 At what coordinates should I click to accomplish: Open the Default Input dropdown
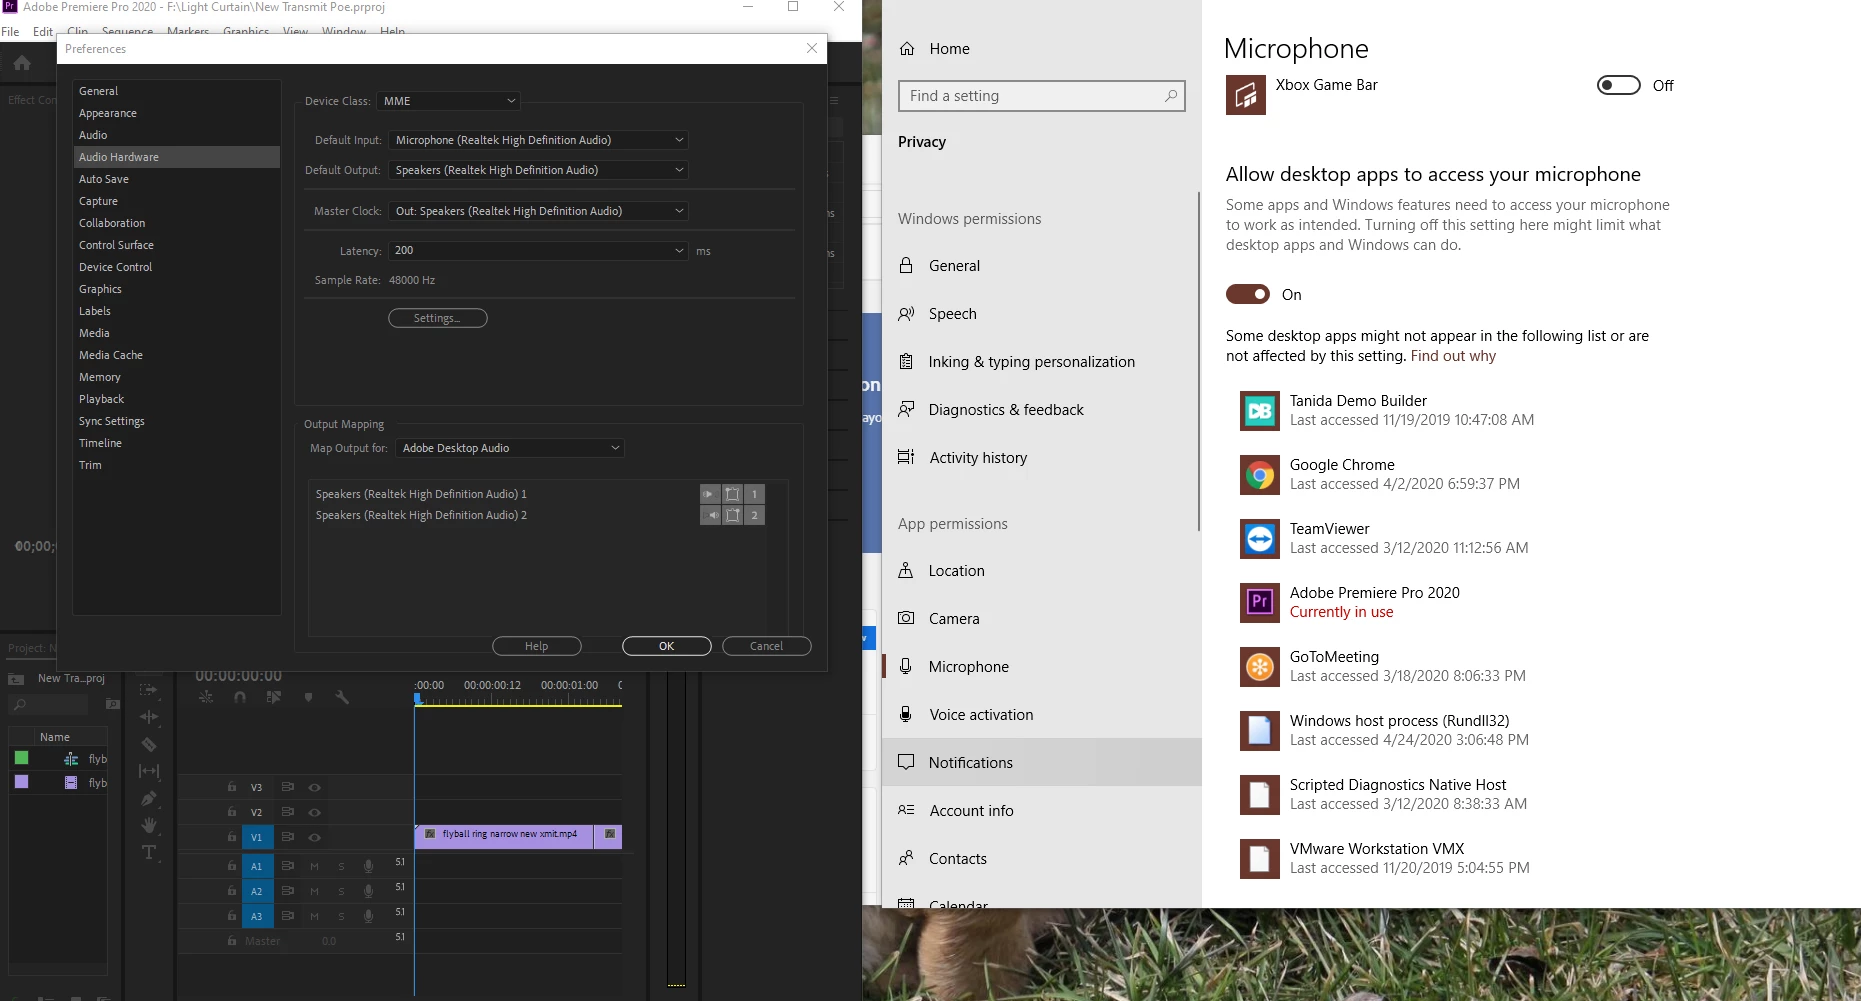539,140
